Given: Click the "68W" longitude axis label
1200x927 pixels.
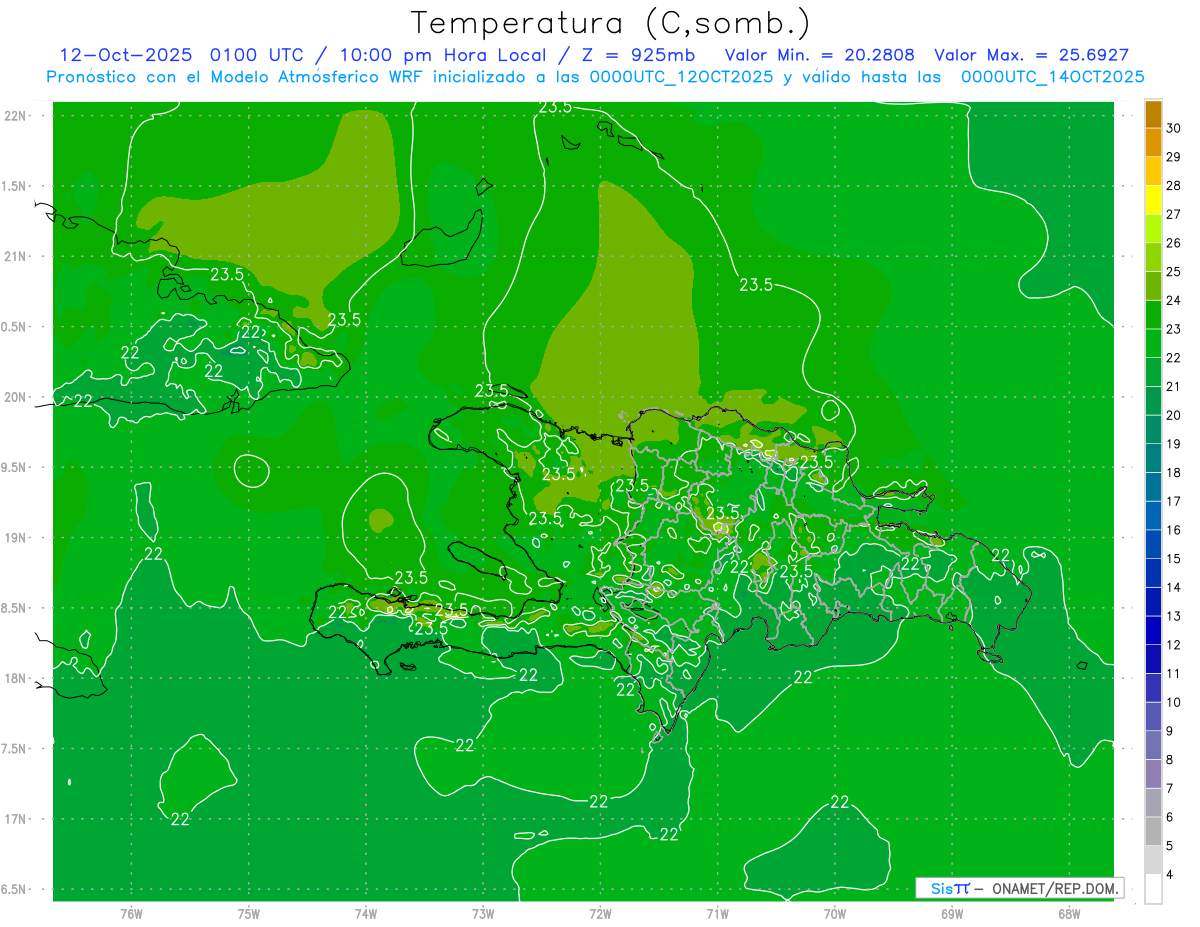Looking at the screenshot, I should click(1068, 913).
